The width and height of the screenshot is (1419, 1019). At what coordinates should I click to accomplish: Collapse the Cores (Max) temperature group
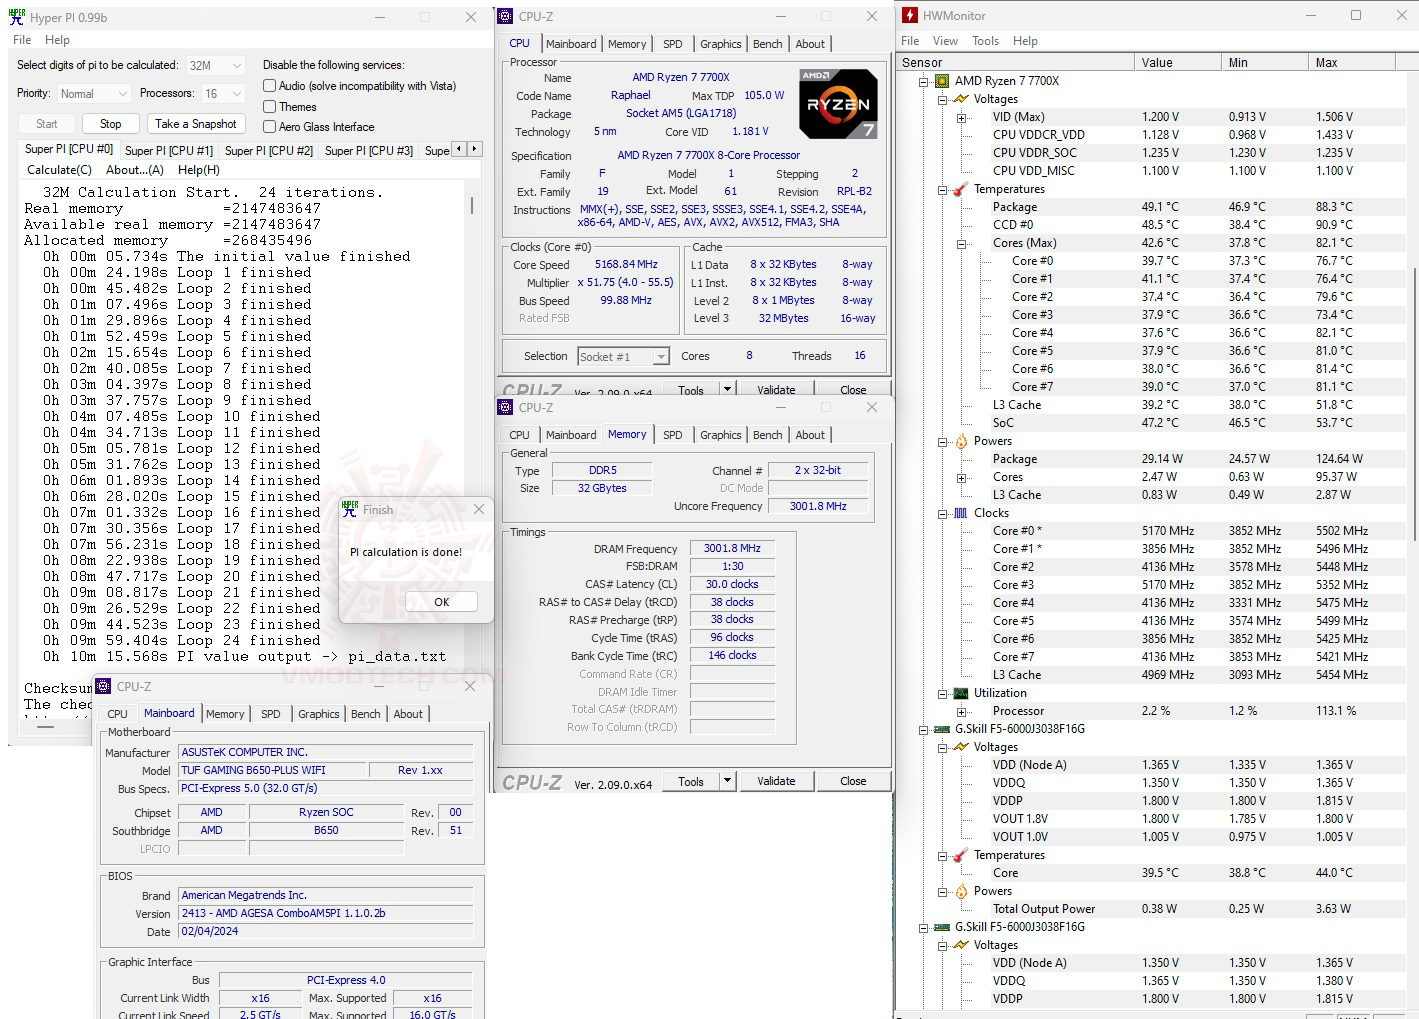961,243
